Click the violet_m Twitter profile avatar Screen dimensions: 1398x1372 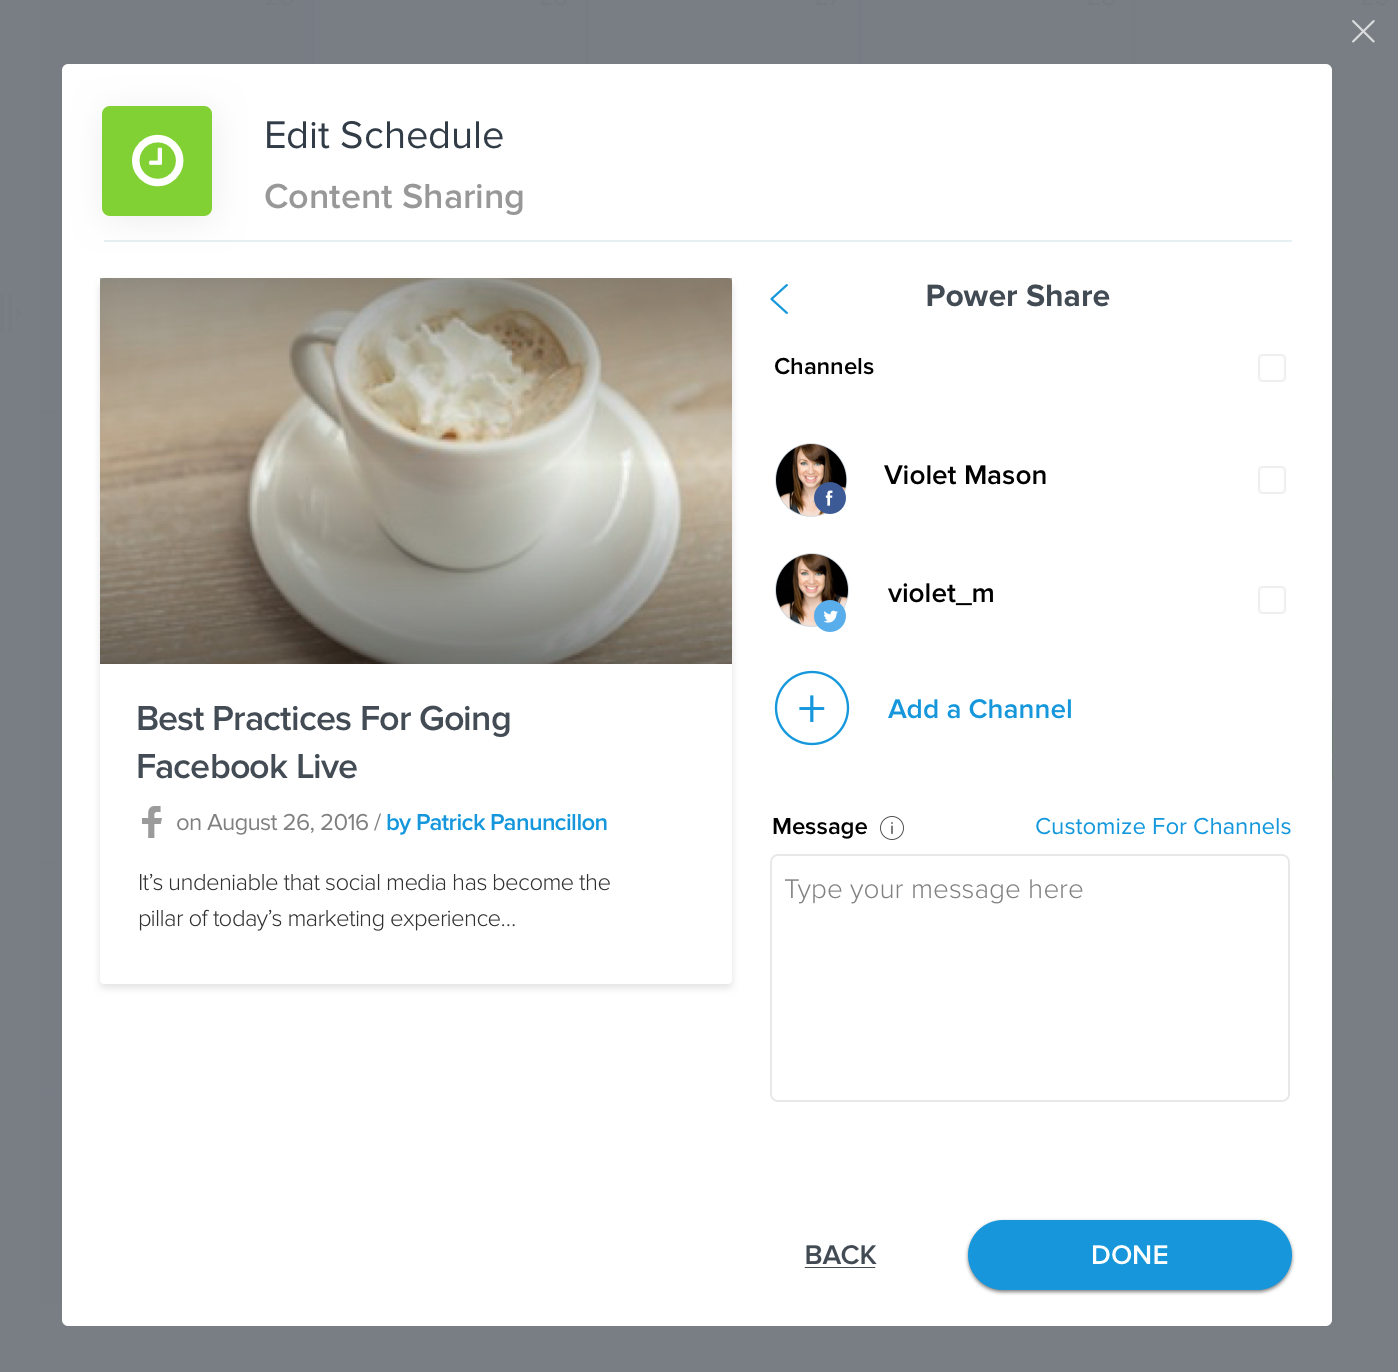click(x=811, y=591)
